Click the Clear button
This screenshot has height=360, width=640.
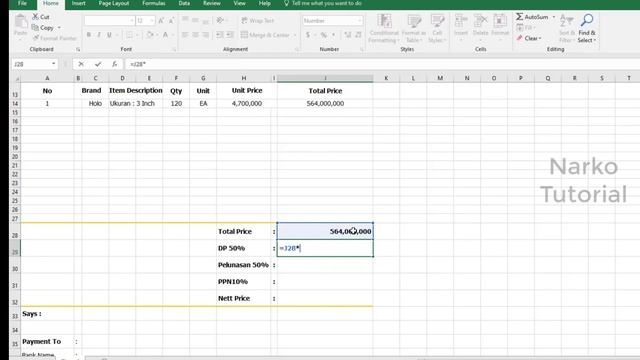coord(529,38)
